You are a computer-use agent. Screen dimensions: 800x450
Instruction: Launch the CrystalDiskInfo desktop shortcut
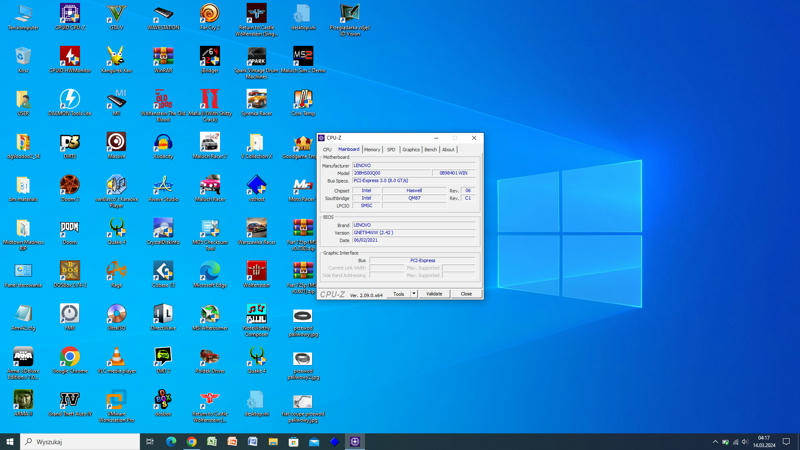coord(163,231)
